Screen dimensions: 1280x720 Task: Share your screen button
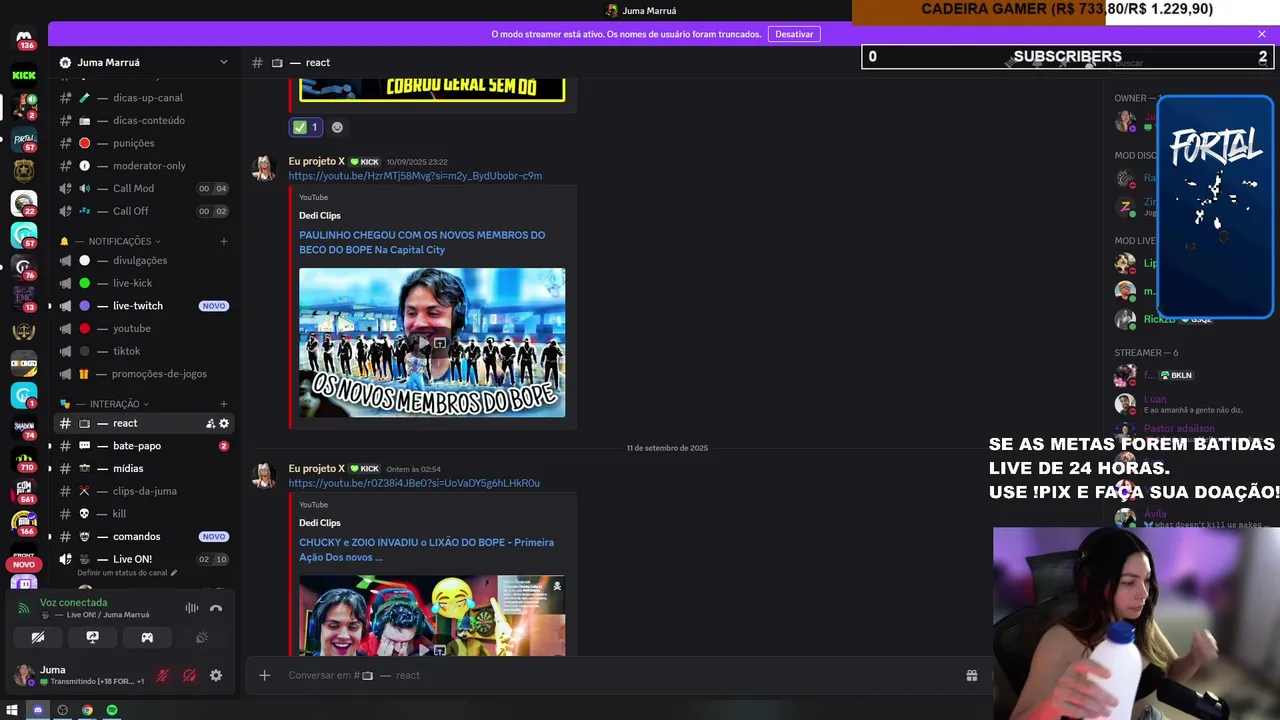(92, 637)
